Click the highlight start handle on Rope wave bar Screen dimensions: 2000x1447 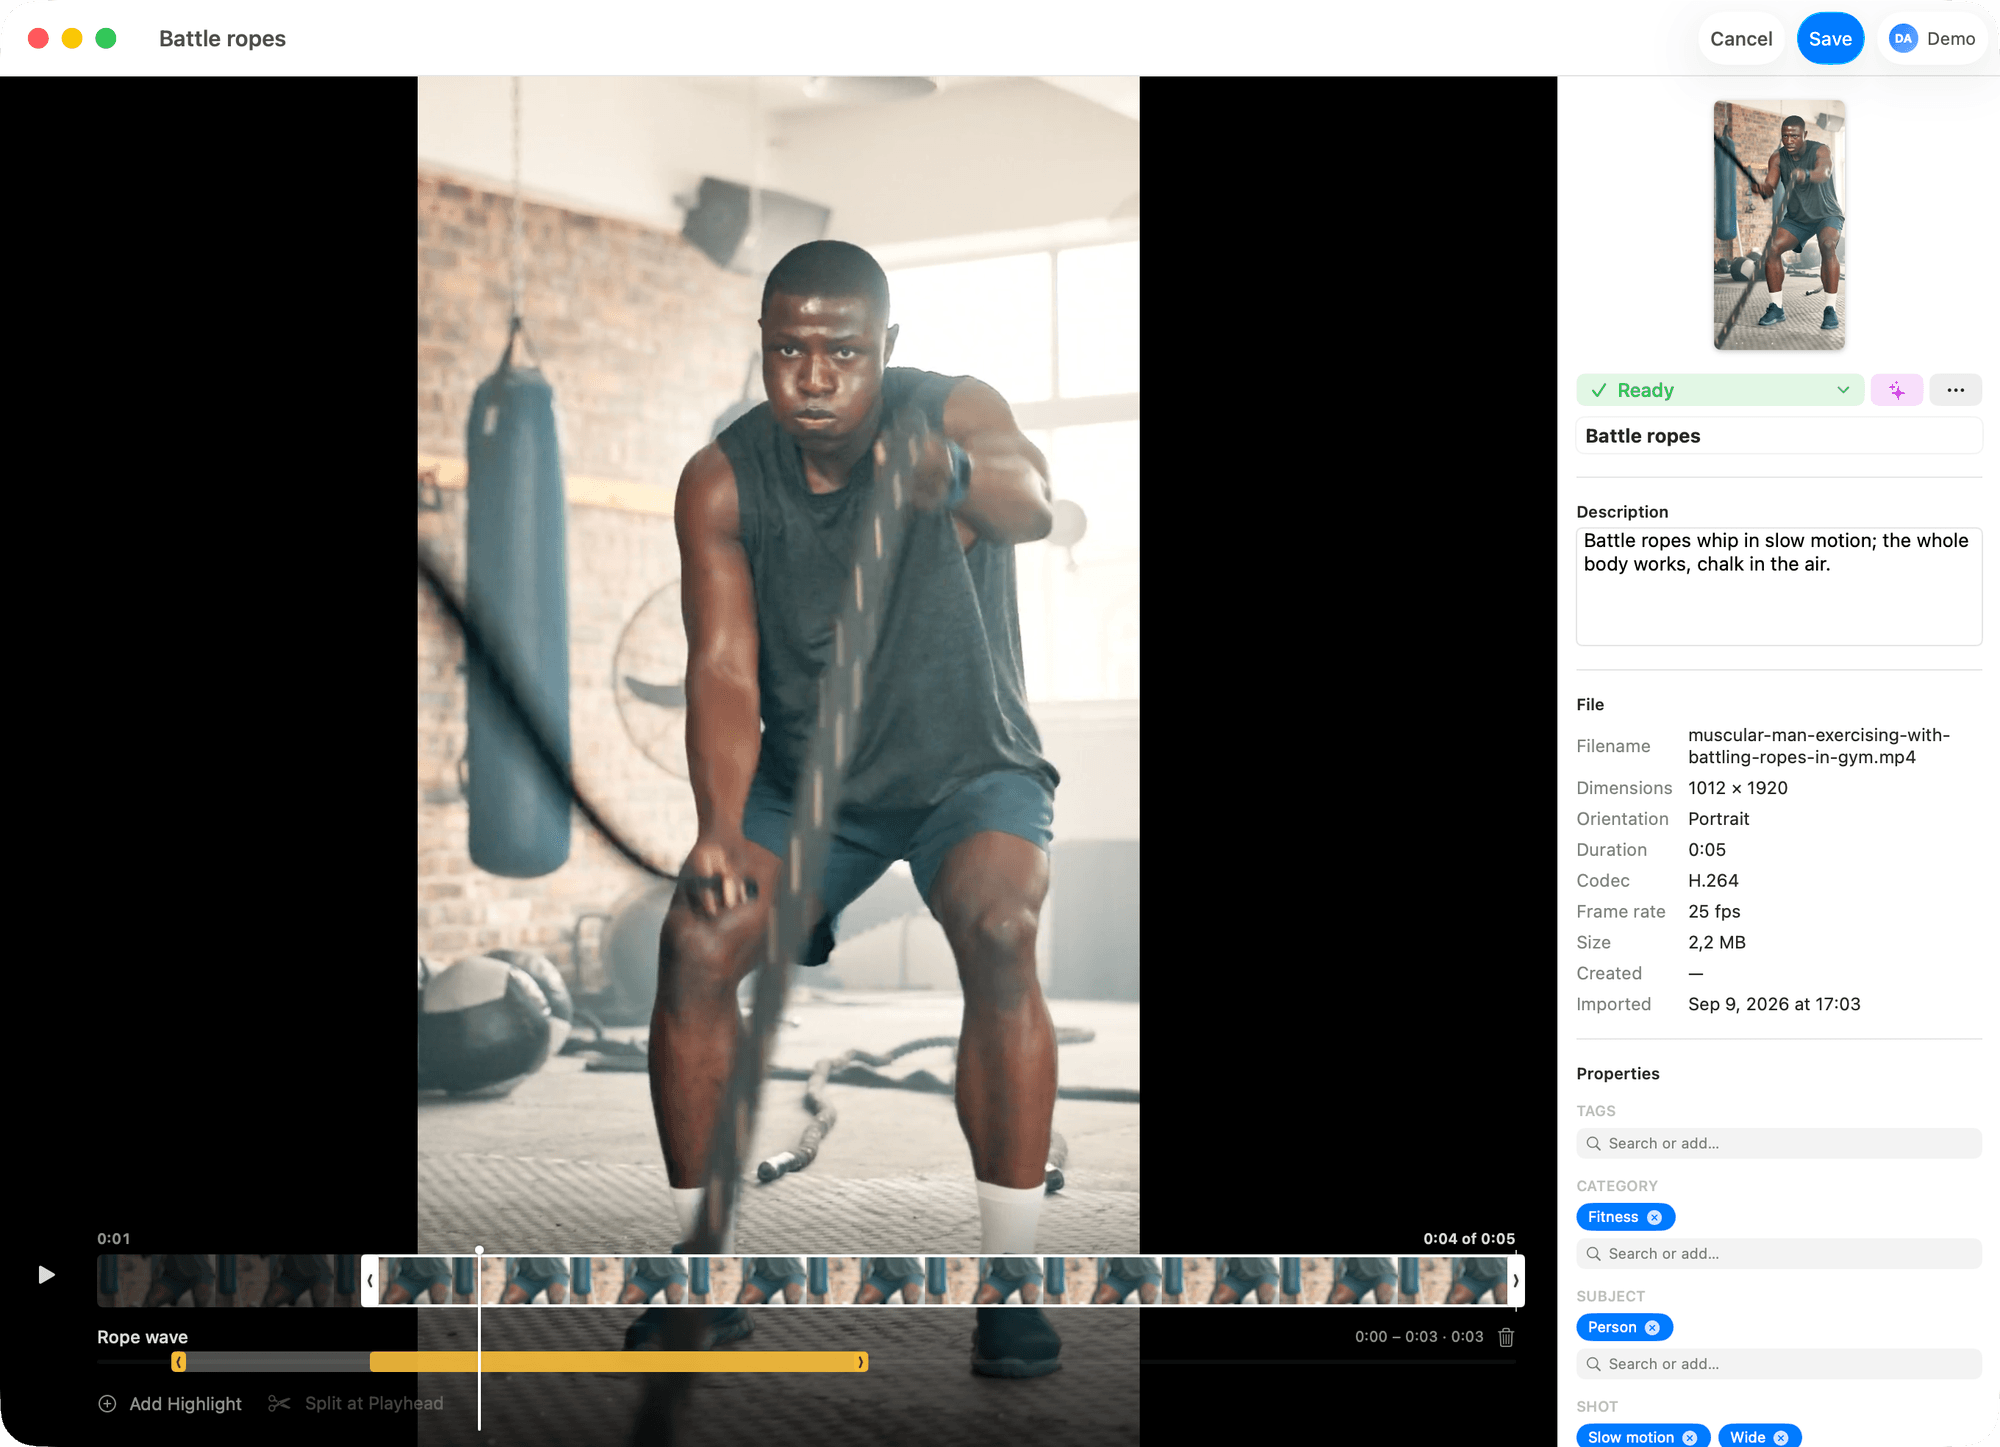[179, 1362]
